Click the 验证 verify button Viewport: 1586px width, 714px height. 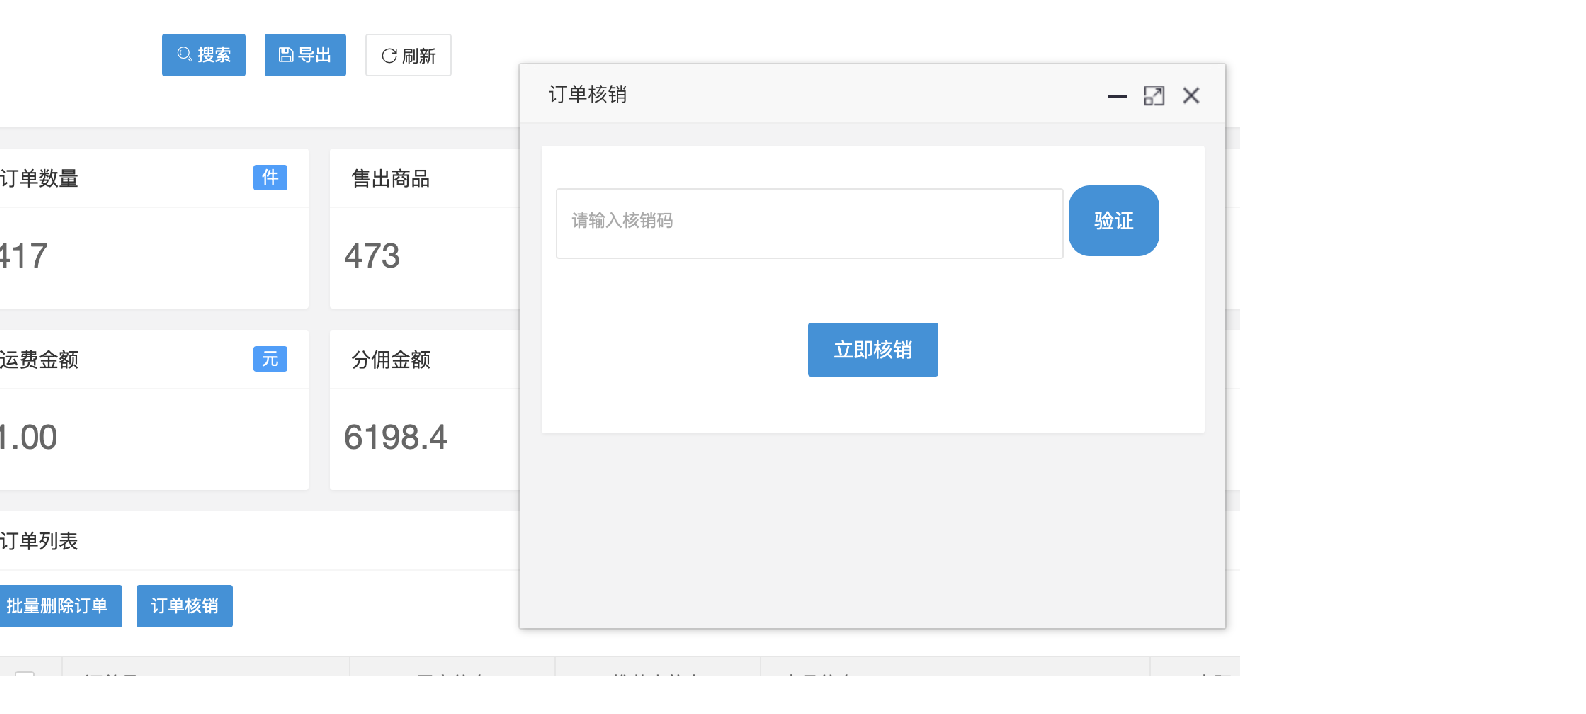coord(1114,221)
